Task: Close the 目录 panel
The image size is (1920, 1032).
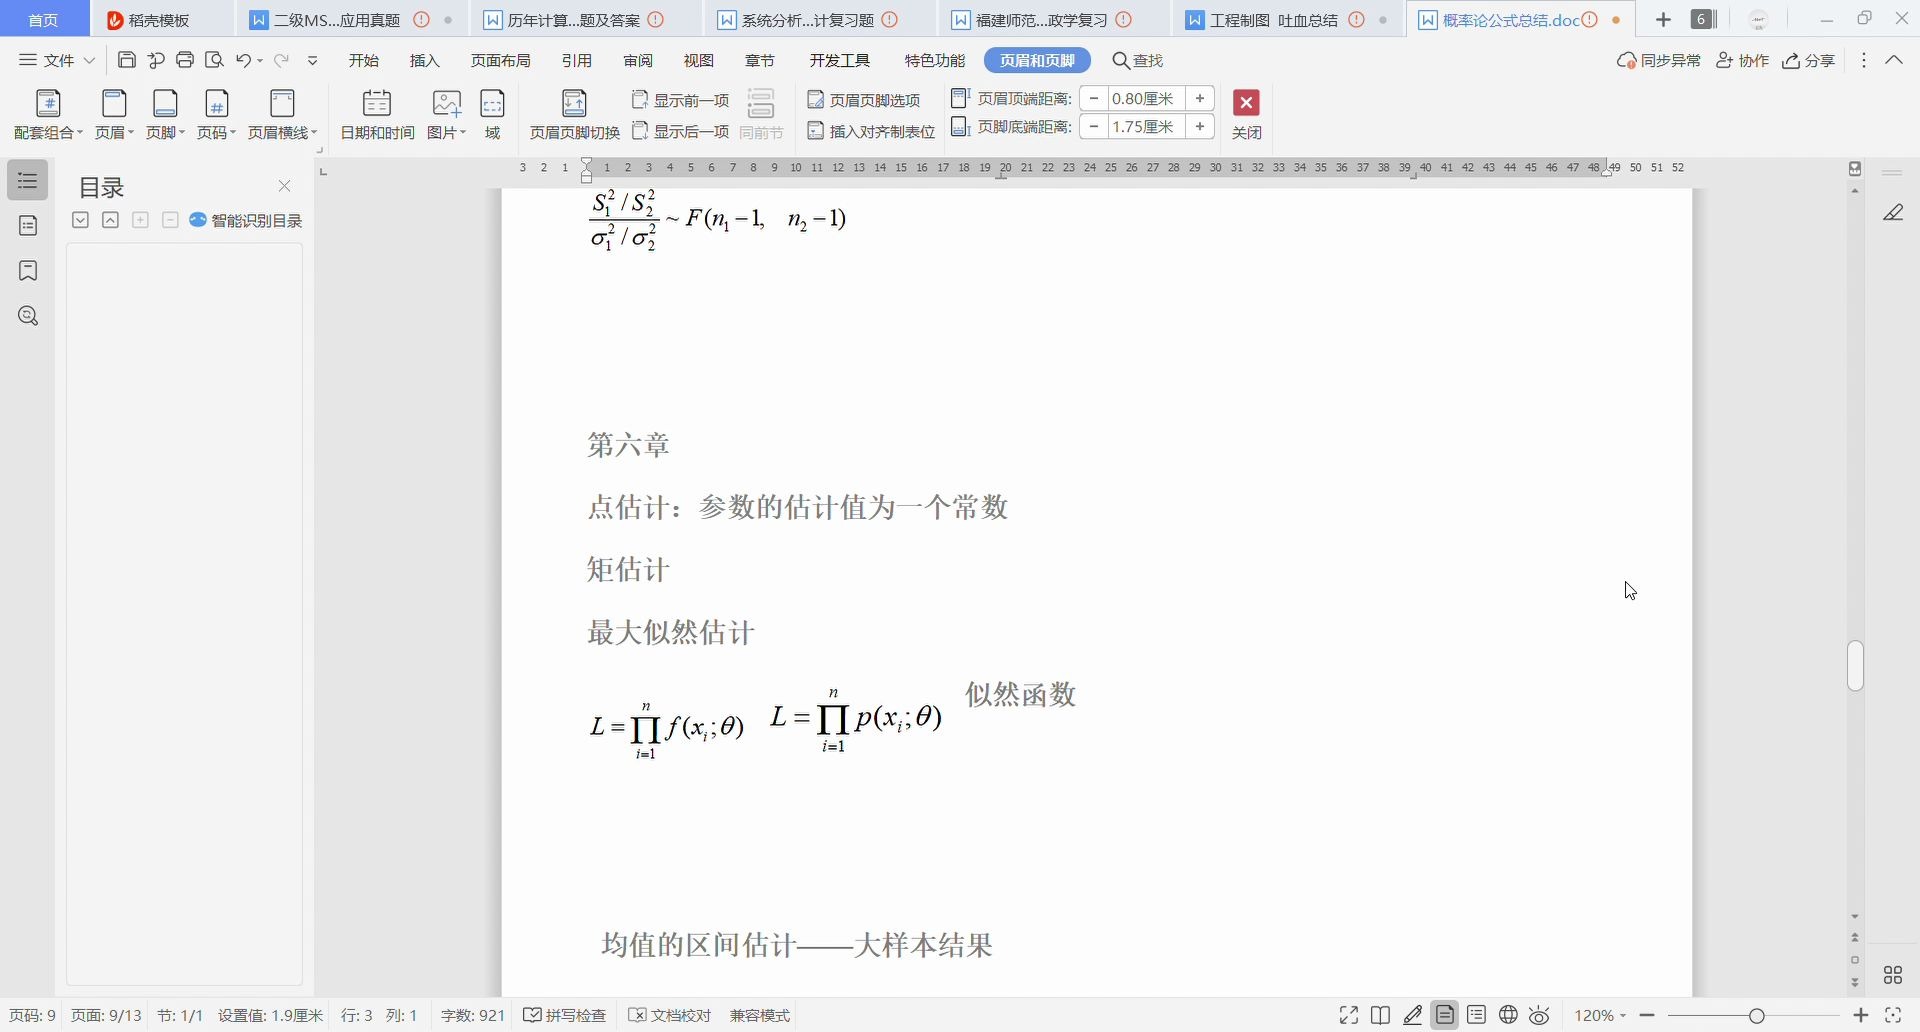Action: 284,186
